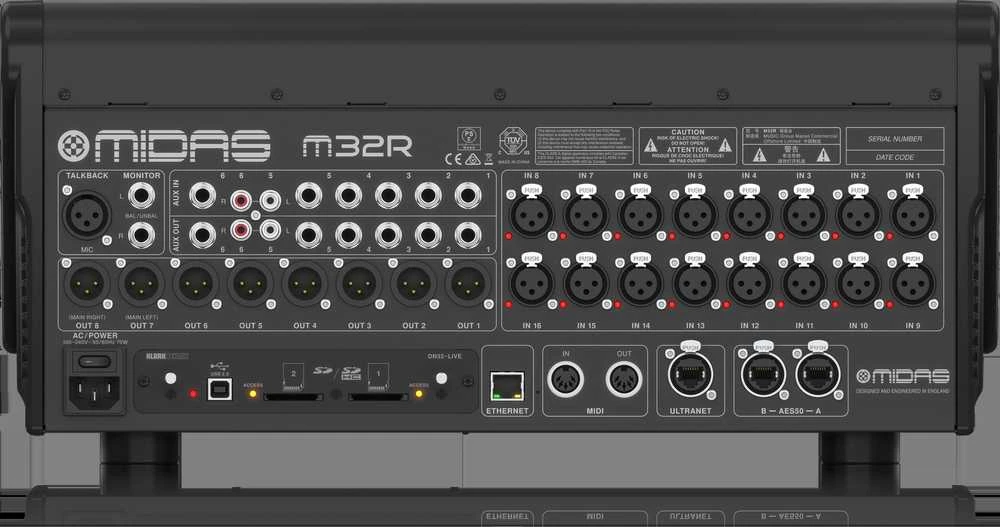Click the IN 6 XLR input

click(640, 216)
